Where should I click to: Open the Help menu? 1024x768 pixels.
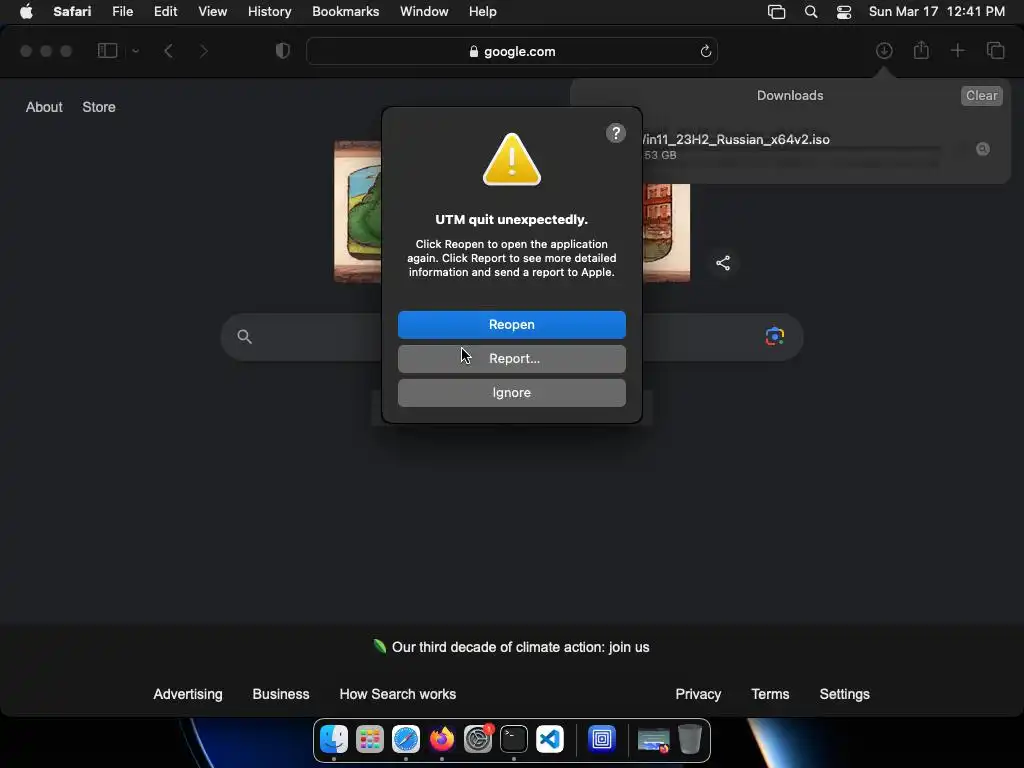(x=483, y=12)
